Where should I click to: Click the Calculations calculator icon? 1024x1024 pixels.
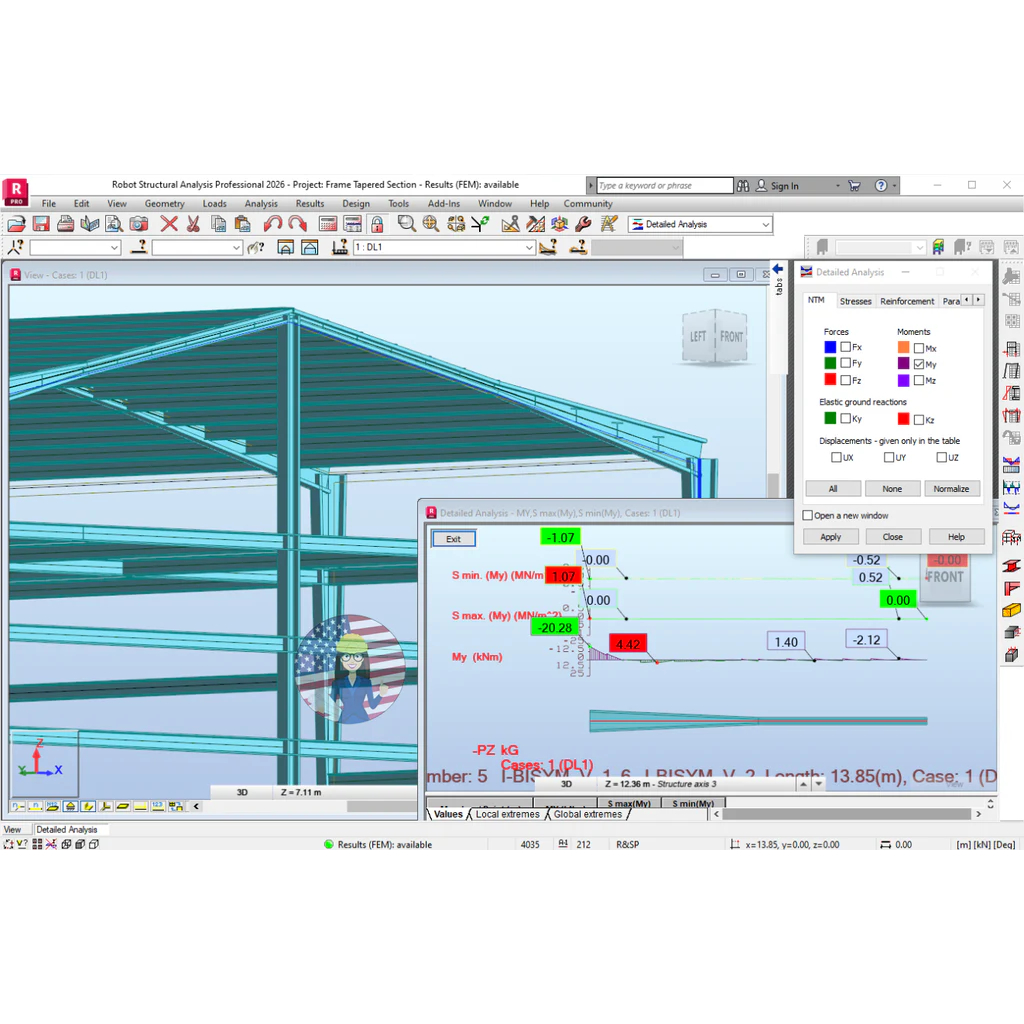(x=328, y=224)
